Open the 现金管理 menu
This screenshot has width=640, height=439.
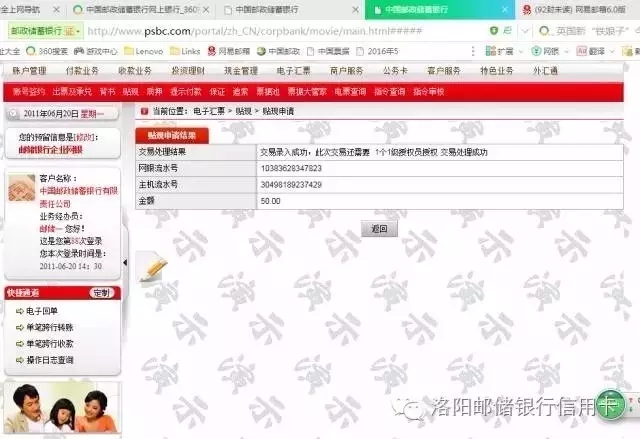coord(241,71)
